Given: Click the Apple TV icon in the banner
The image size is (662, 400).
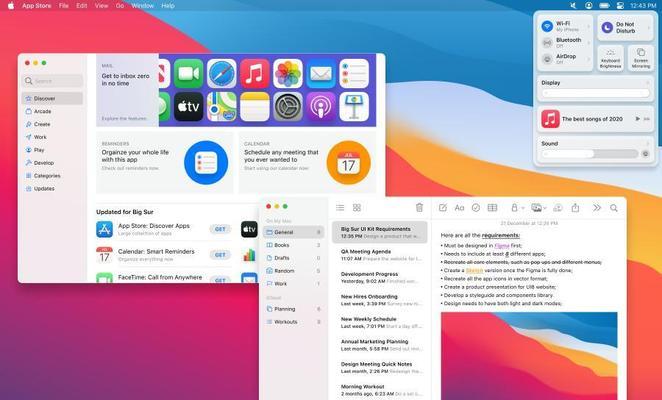Looking at the screenshot, I should point(188,106).
